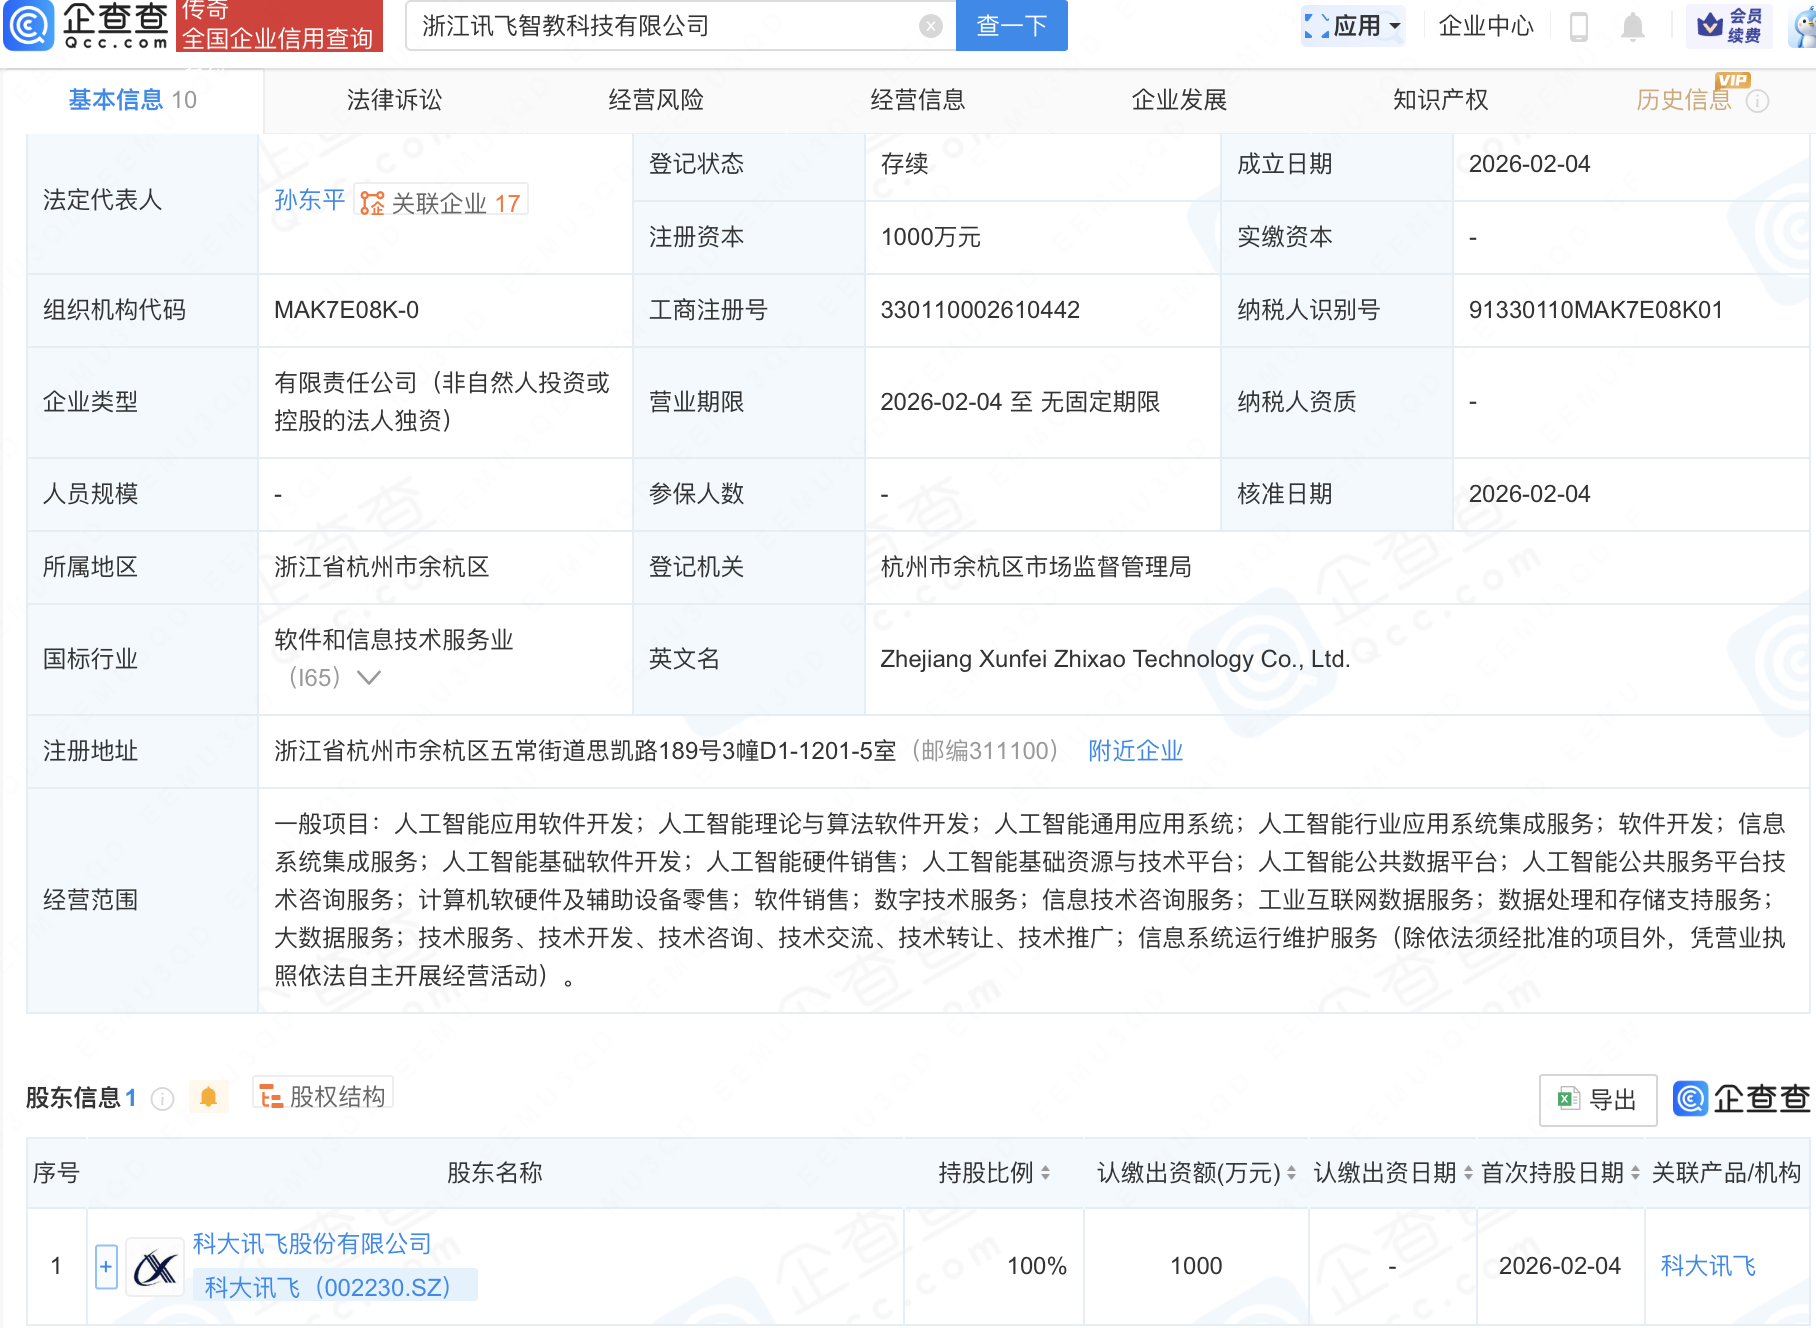This screenshot has height=1328, width=1816.
Task: Click the orange bell beside 股东信息
Action: [x=210, y=1096]
